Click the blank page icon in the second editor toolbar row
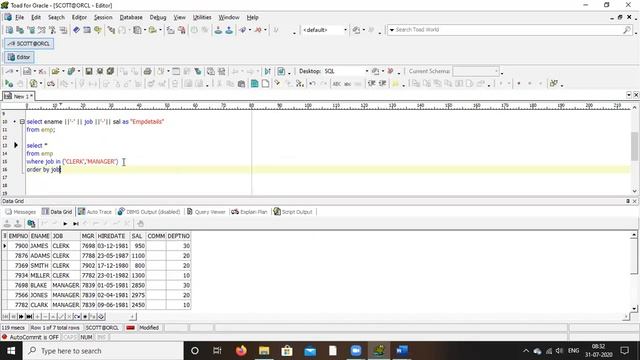This screenshot has width=640, height=360. pyautogui.click(x=265, y=84)
